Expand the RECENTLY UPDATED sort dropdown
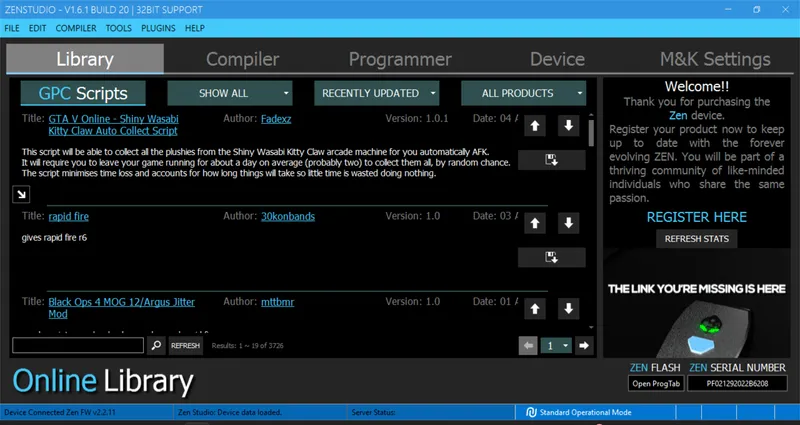The height and width of the screenshot is (425, 800). [377, 93]
